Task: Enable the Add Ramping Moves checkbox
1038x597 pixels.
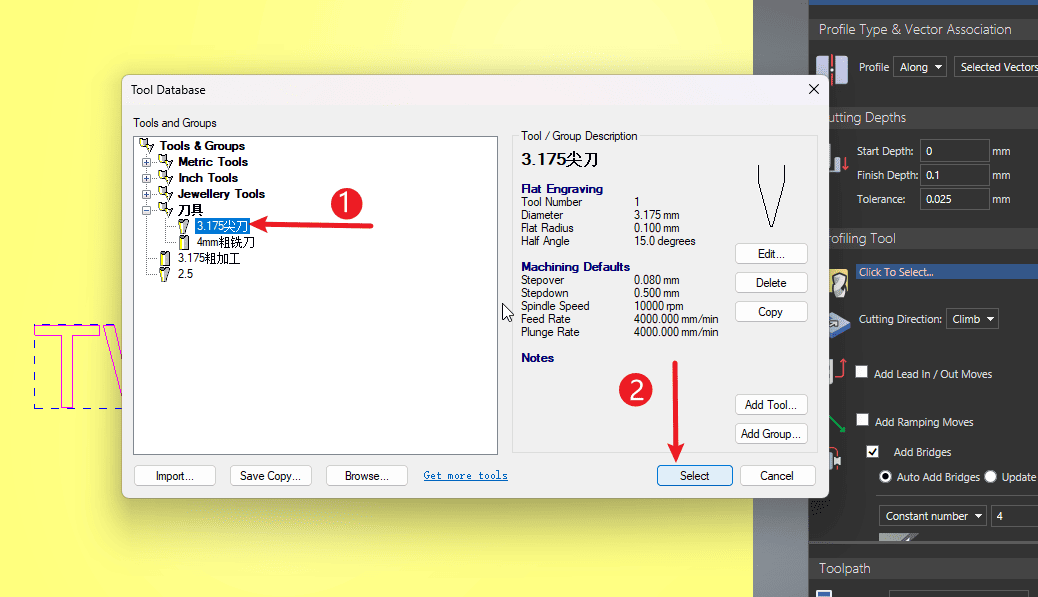Action: pyautogui.click(x=862, y=421)
